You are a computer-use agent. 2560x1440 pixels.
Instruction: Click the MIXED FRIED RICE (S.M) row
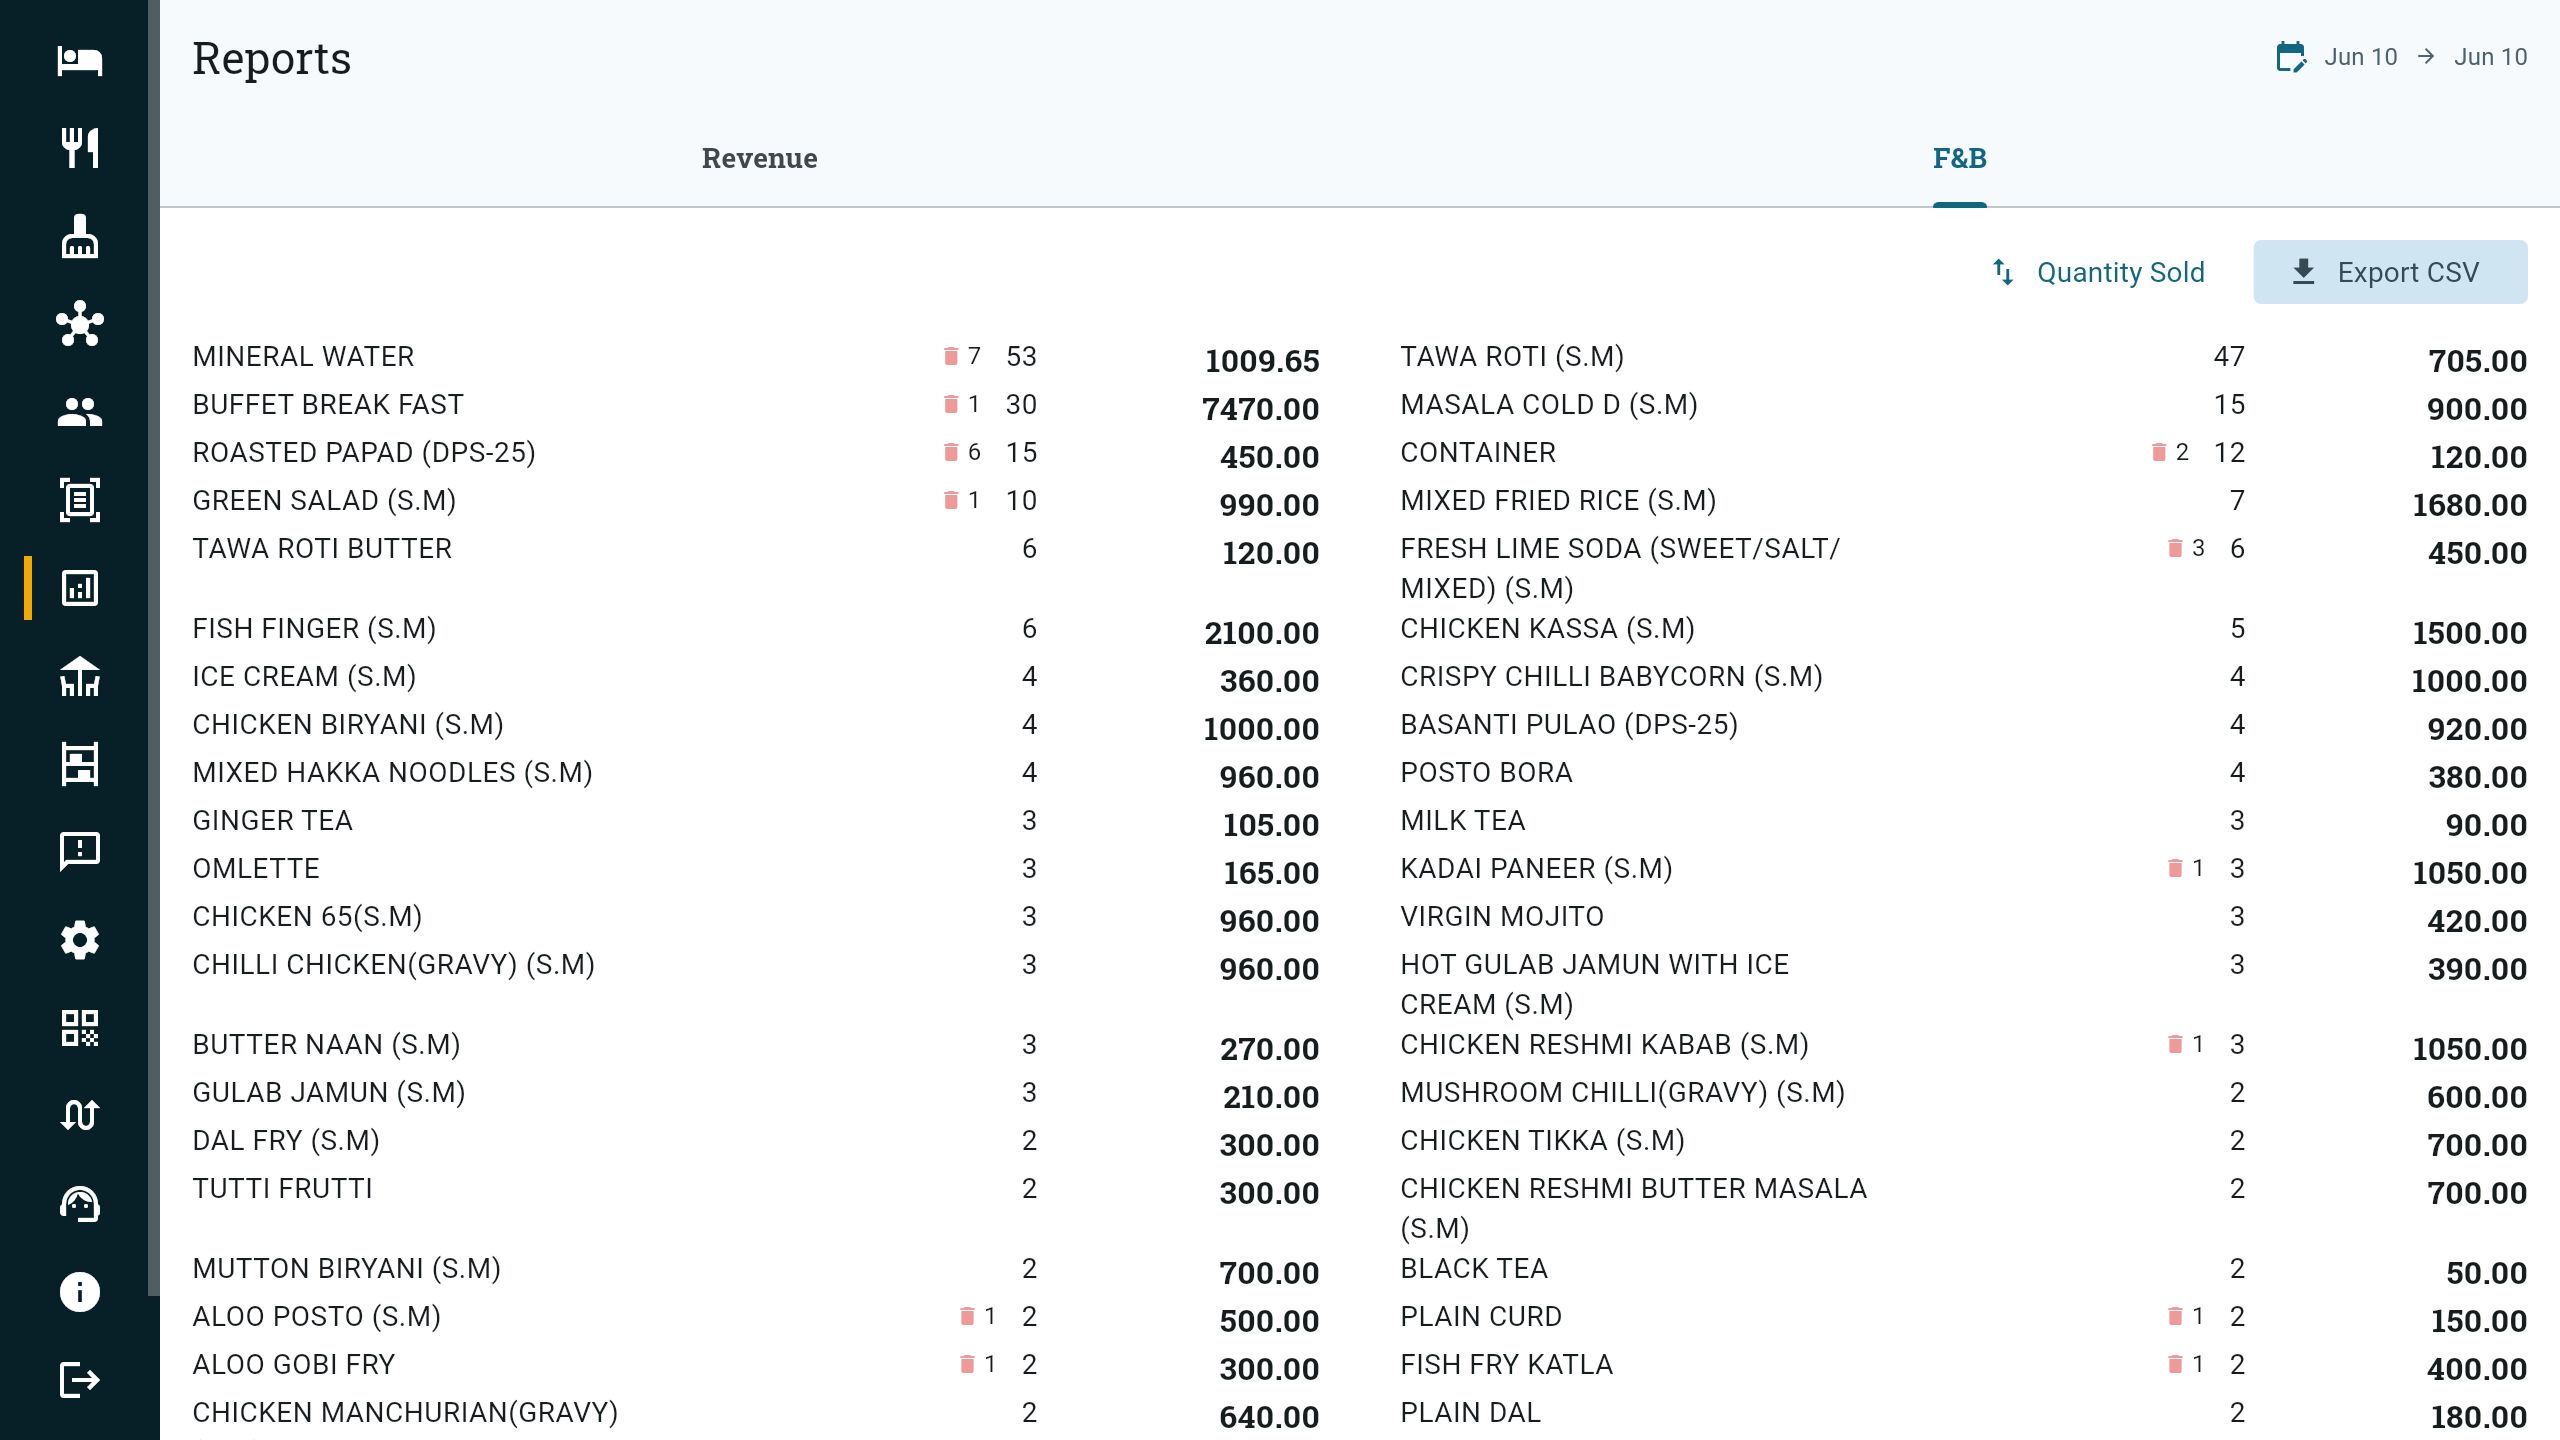[x=1964, y=501]
